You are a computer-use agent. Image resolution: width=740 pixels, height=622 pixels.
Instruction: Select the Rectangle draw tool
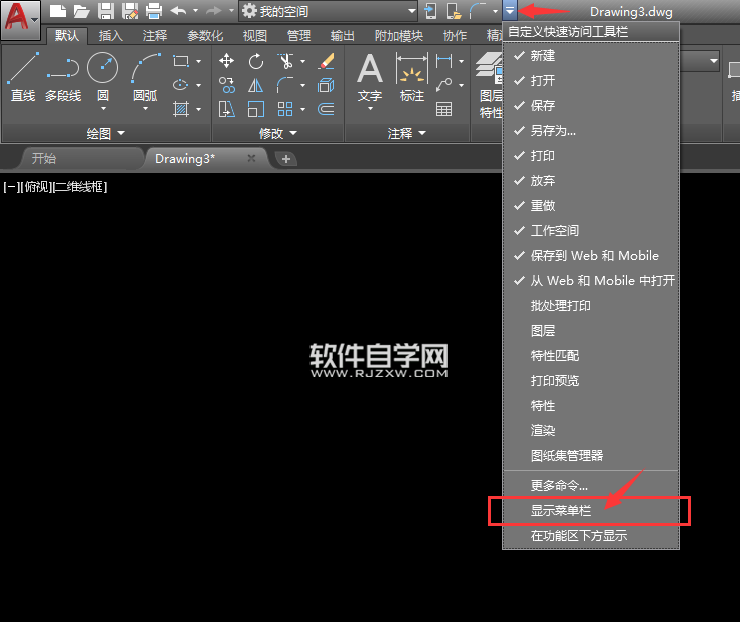click(181, 61)
